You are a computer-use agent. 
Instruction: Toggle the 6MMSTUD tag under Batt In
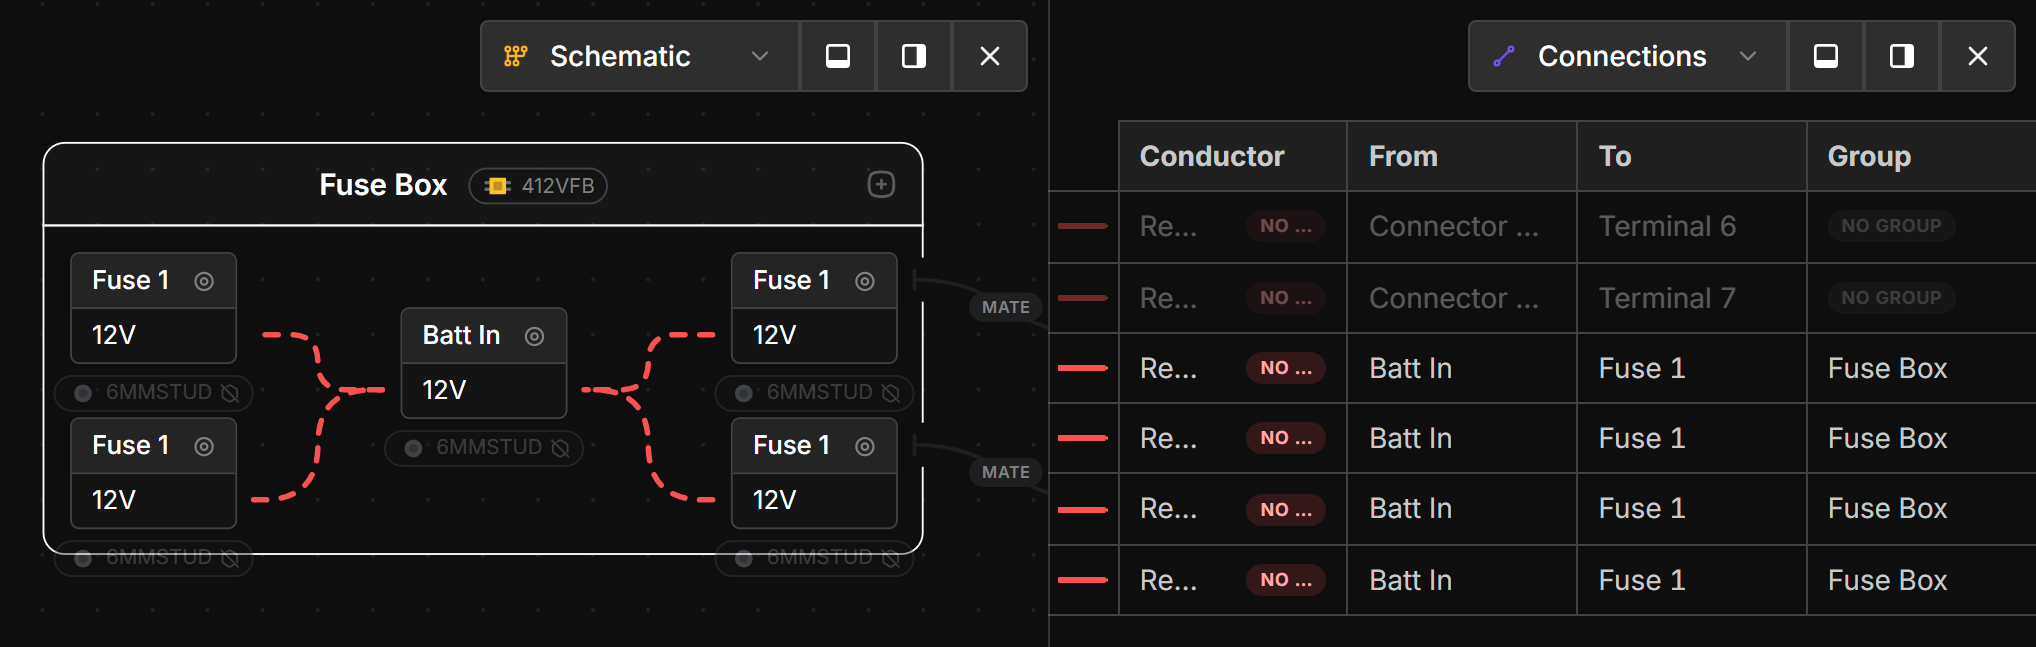[x=484, y=447]
